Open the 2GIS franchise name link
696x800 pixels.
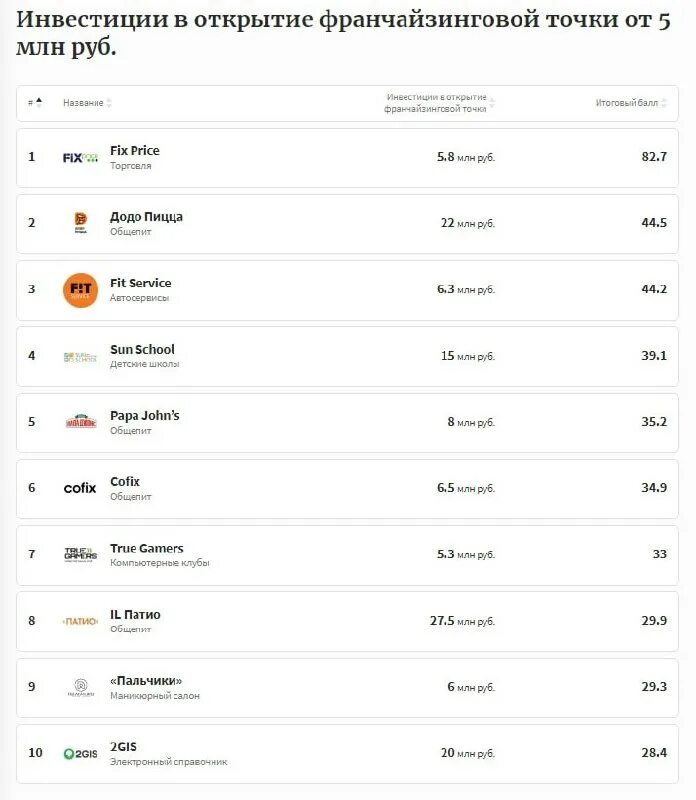click(x=123, y=747)
